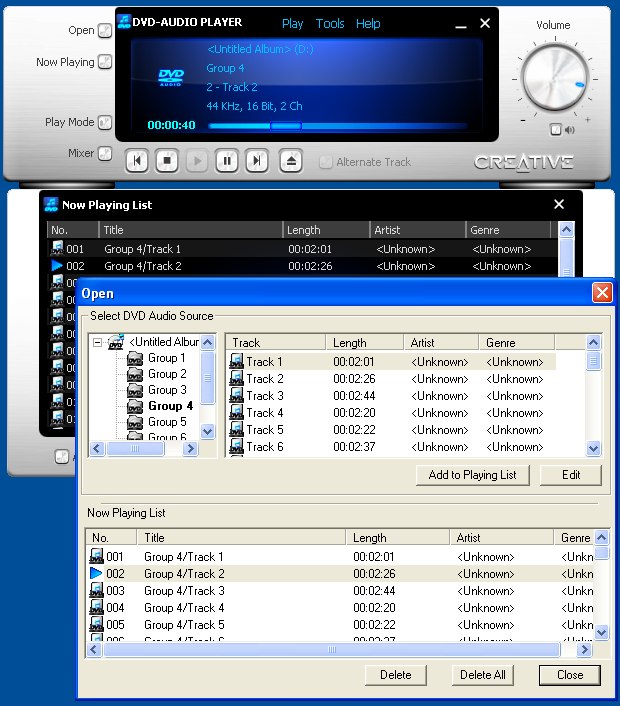
Task: Click Genre column header in Now Playing List window
Action: point(508,230)
